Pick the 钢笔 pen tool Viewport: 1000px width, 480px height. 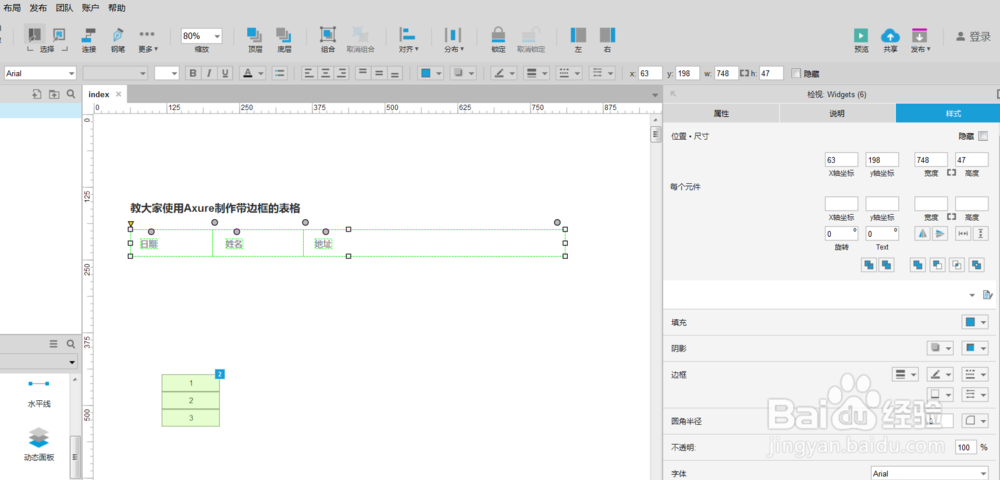point(118,40)
